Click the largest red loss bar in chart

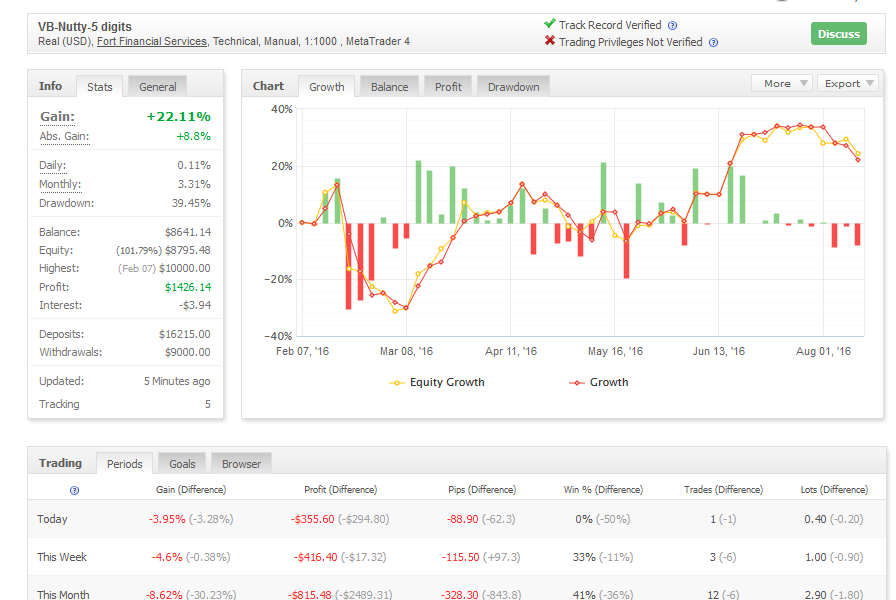[349, 266]
